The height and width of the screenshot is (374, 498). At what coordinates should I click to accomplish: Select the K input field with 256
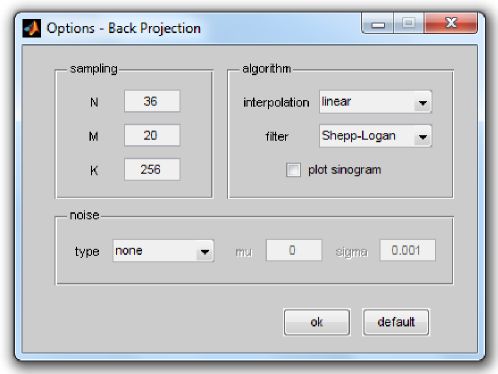coord(152,169)
